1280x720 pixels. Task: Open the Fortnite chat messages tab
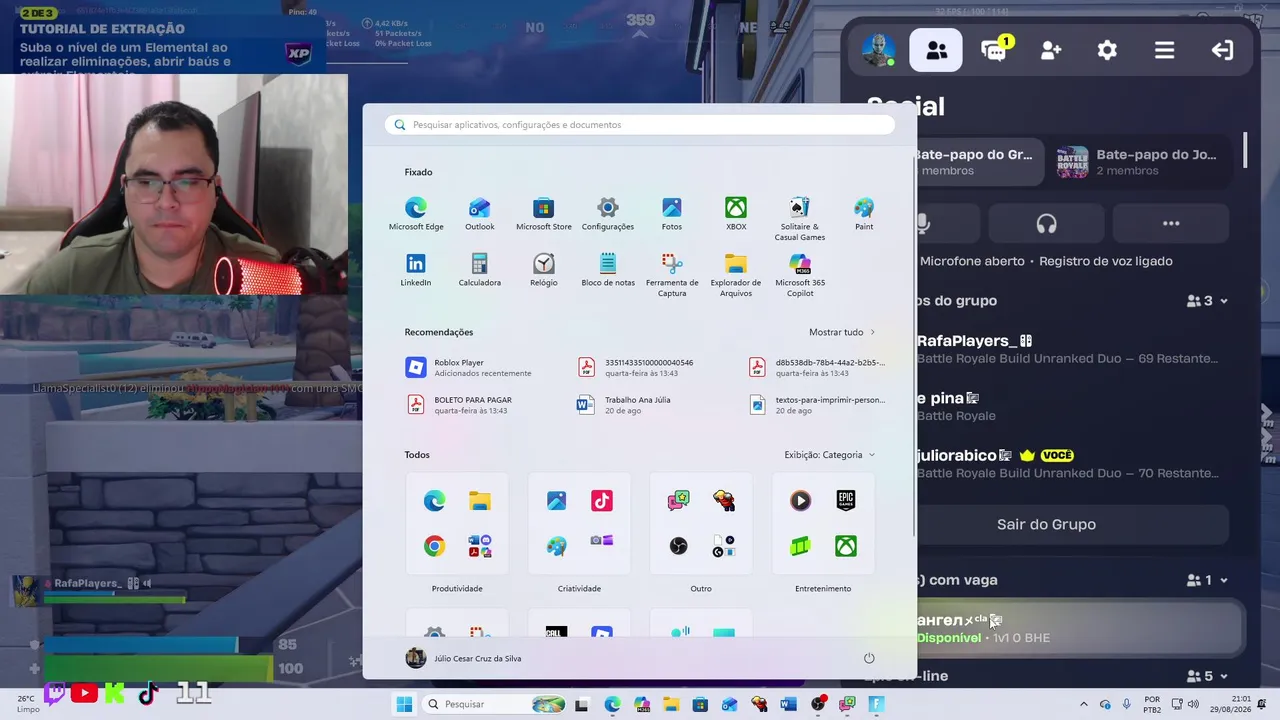[x=995, y=50]
